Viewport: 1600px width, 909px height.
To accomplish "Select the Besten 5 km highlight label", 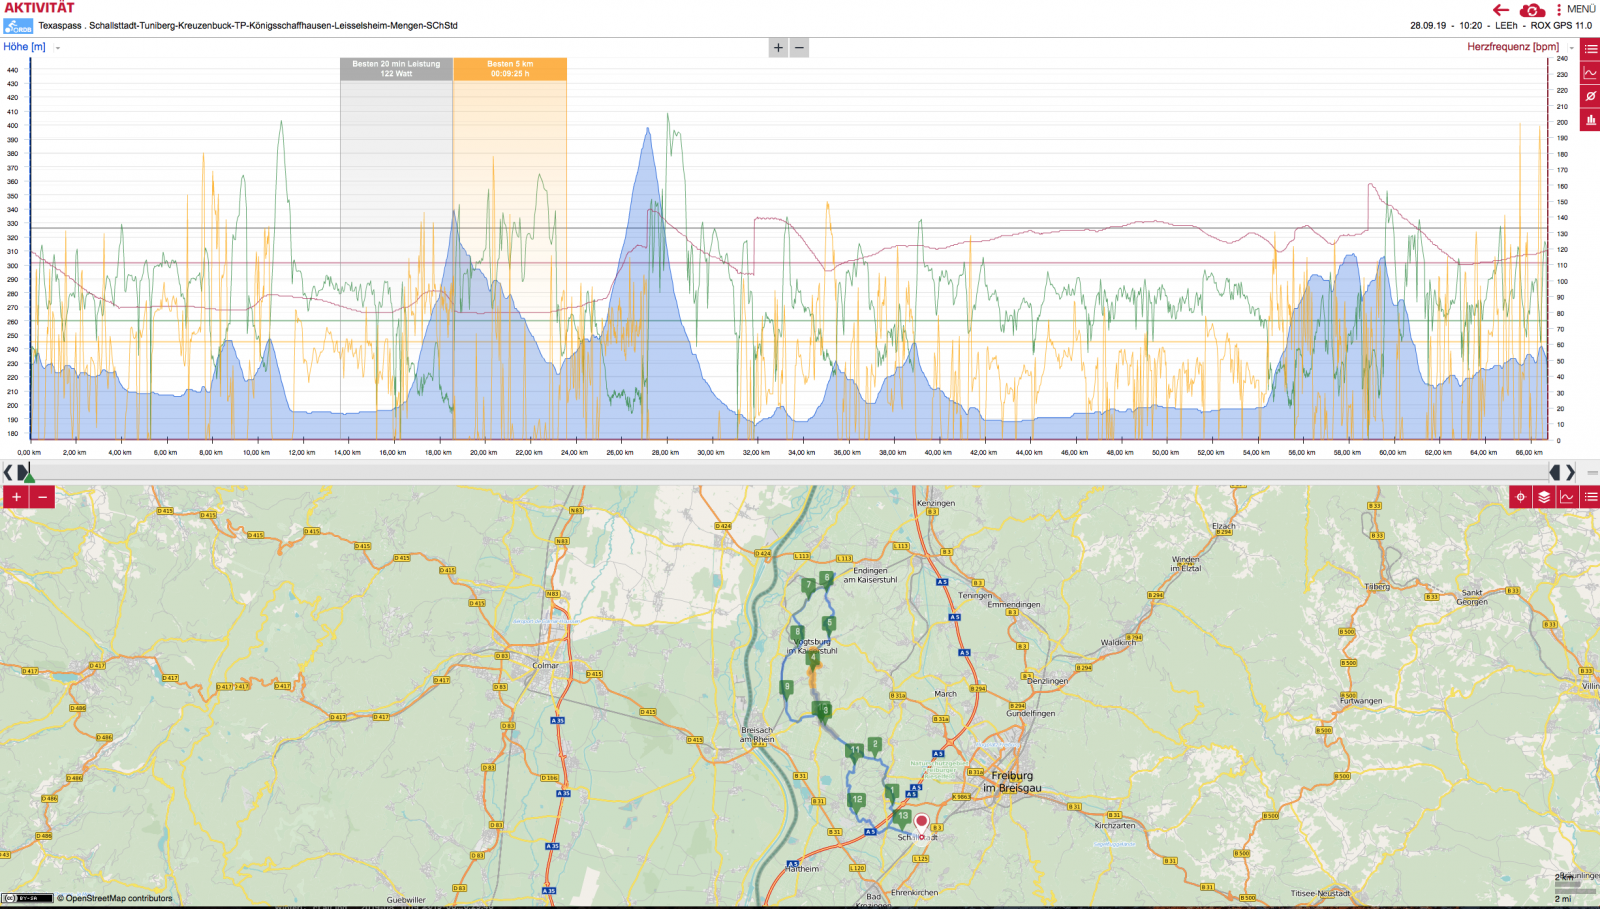I will click(510, 69).
